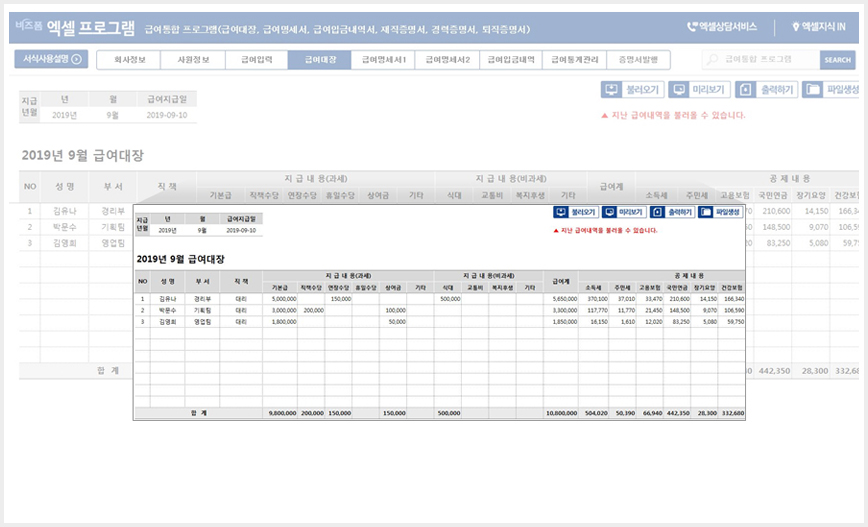Select 기획팀 department cell in magnified inset
This screenshot has height=527, width=868.
pos(202,311)
